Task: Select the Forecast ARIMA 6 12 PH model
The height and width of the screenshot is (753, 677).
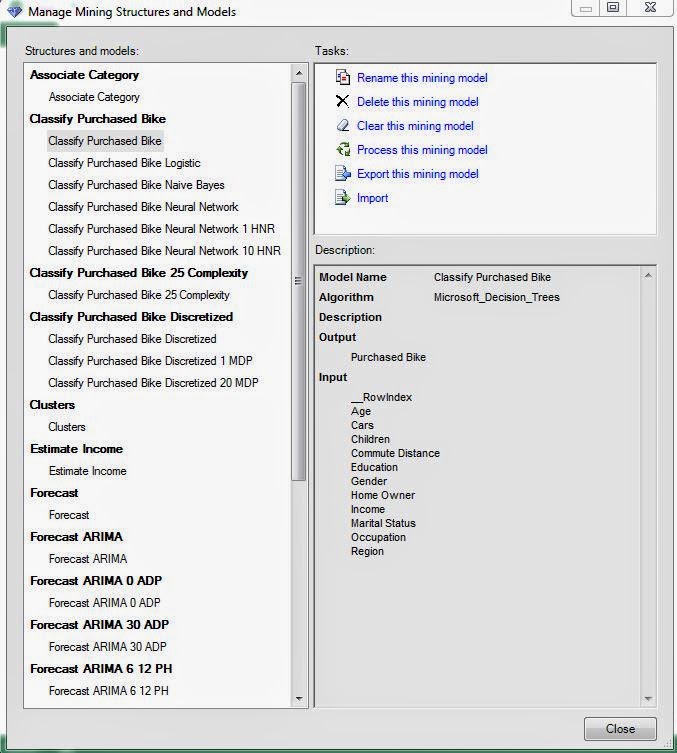Action: [x=109, y=691]
